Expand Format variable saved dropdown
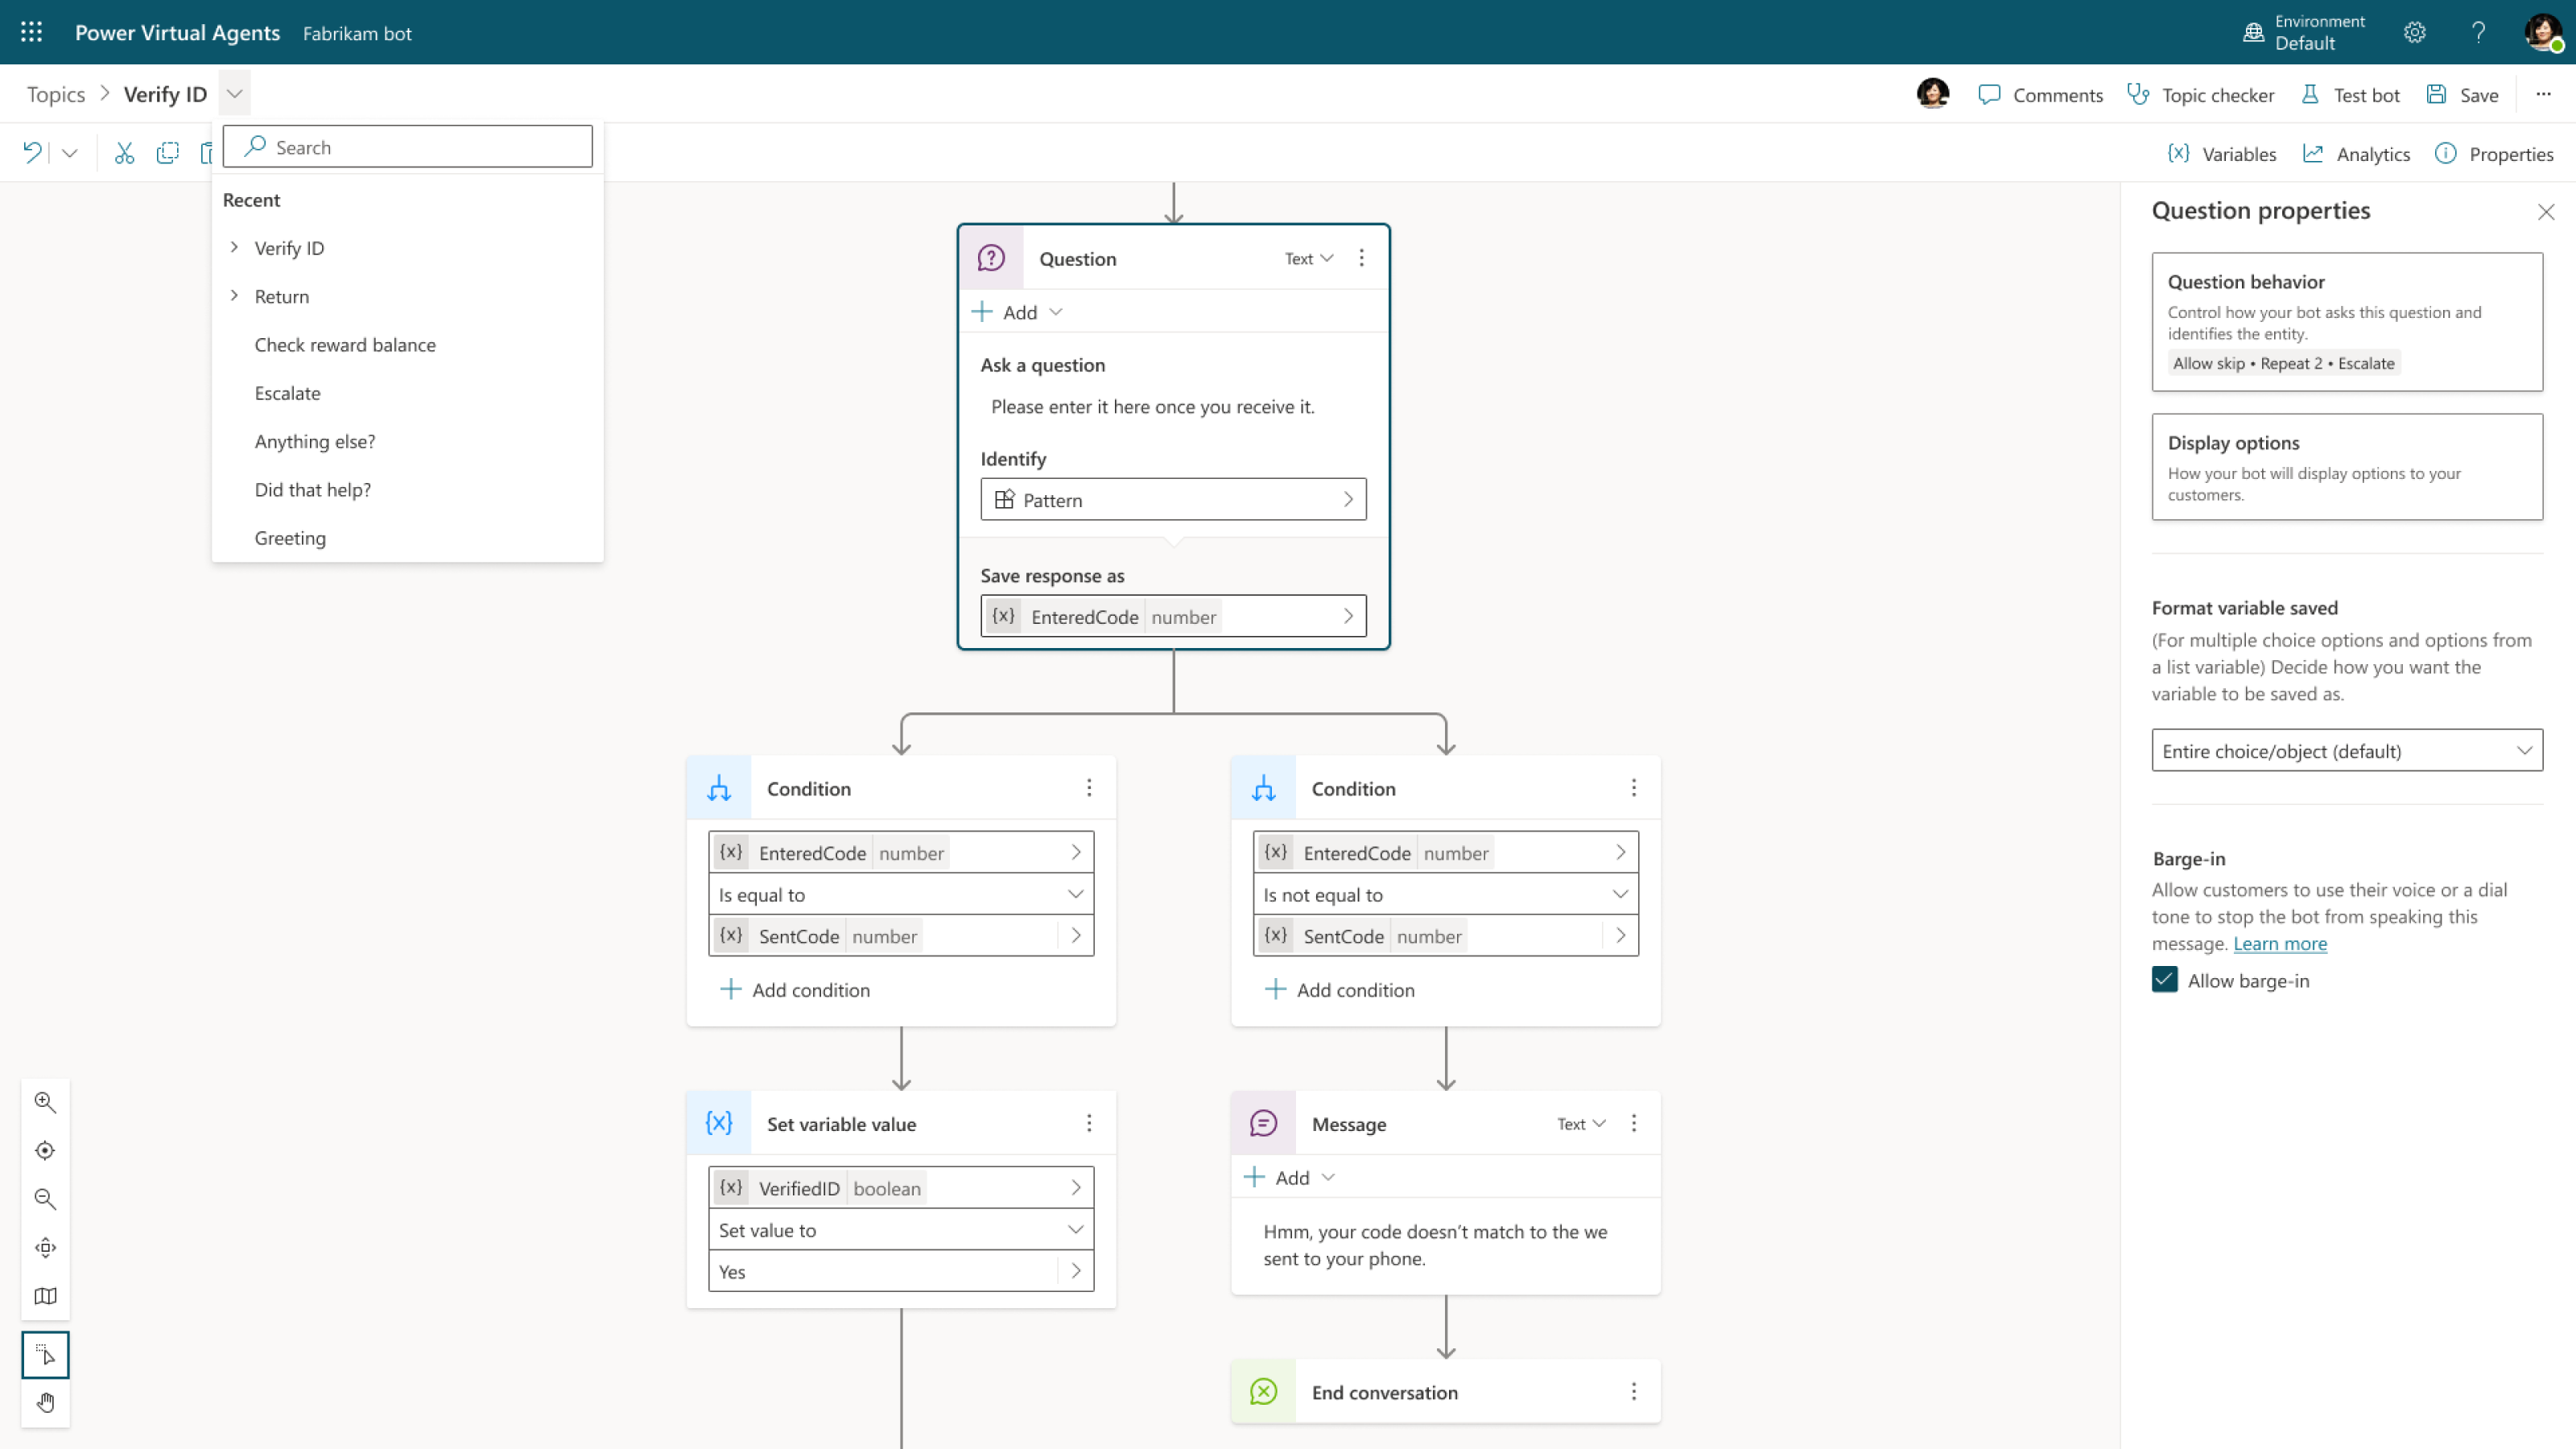Image resolution: width=2576 pixels, height=1449 pixels. pos(2347,750)
